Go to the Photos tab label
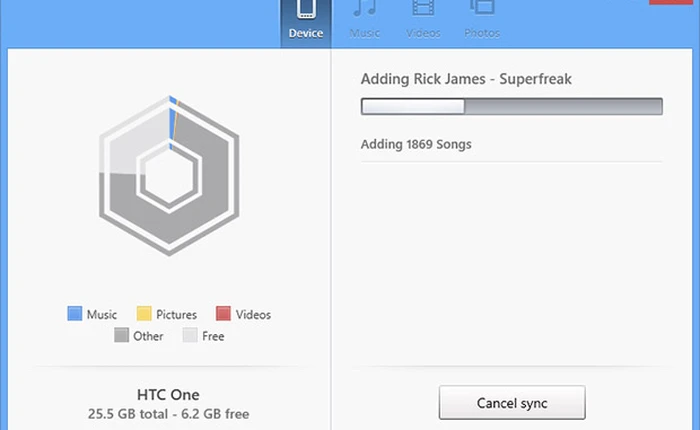The width and height of the screenshot is (700, 430). coord(482,33)
